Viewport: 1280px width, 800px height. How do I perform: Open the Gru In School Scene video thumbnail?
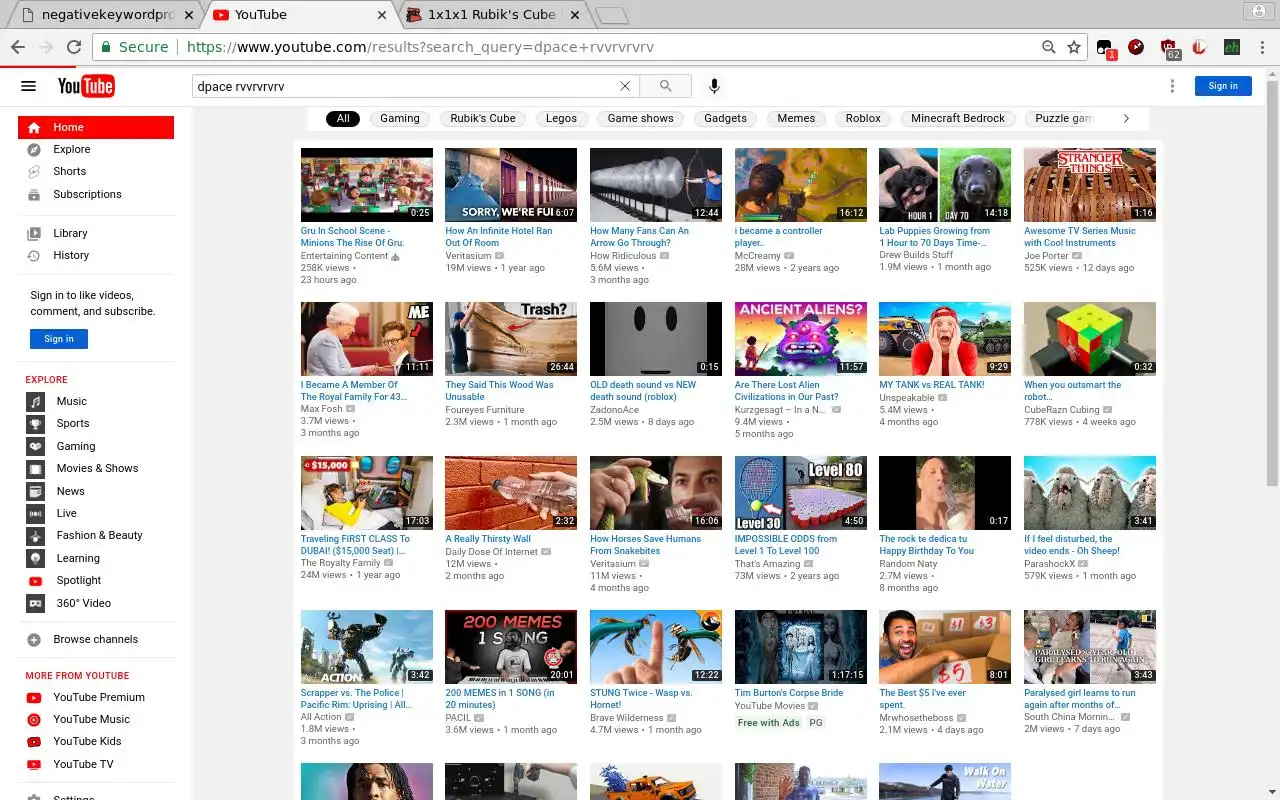(367, 185)
